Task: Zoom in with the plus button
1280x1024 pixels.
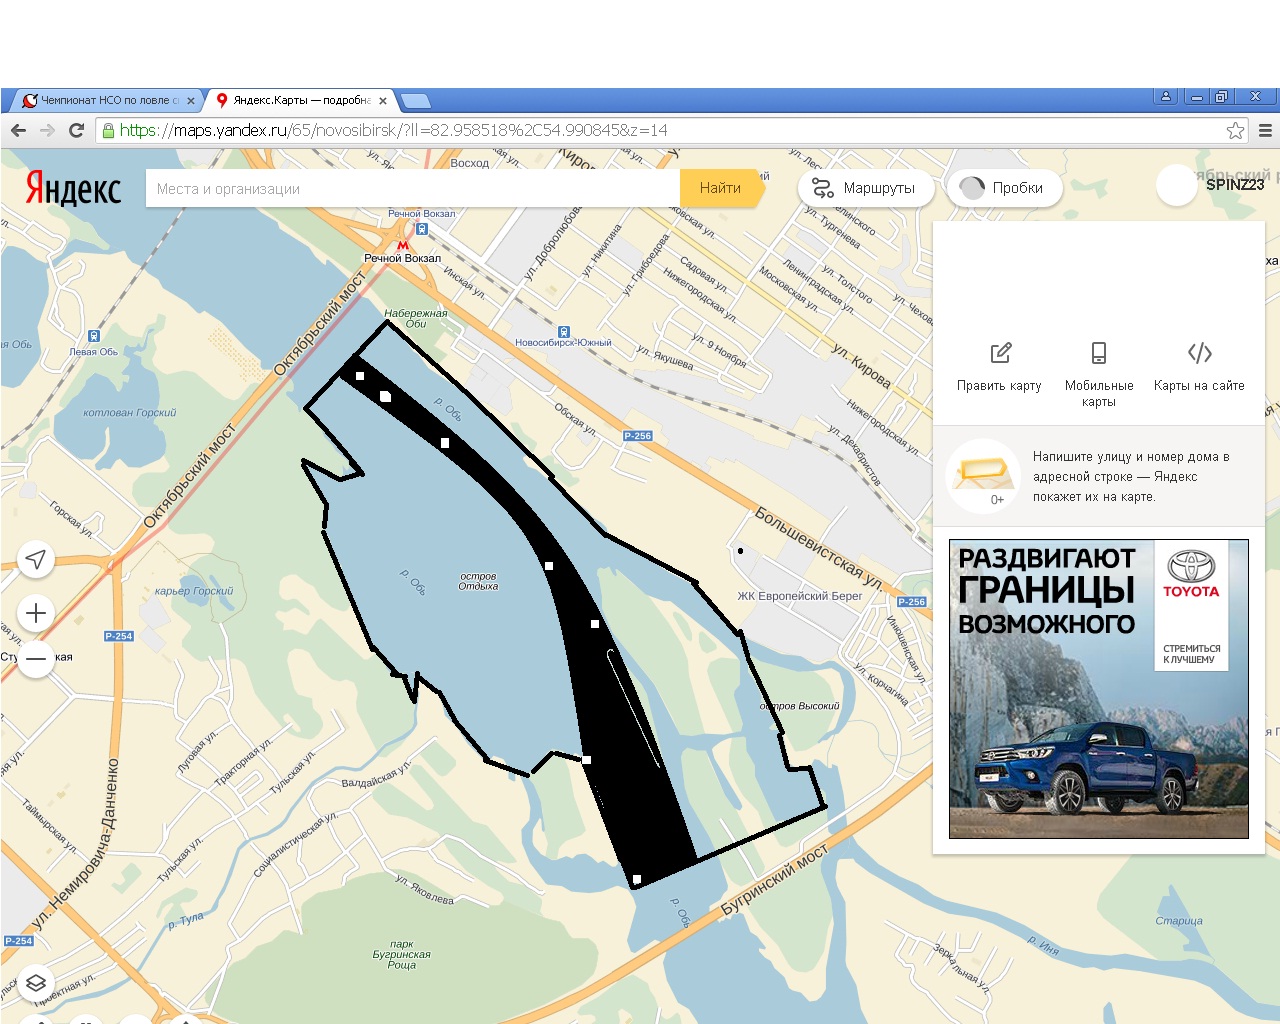Action: pyautogui.click(x=36, y=613)
